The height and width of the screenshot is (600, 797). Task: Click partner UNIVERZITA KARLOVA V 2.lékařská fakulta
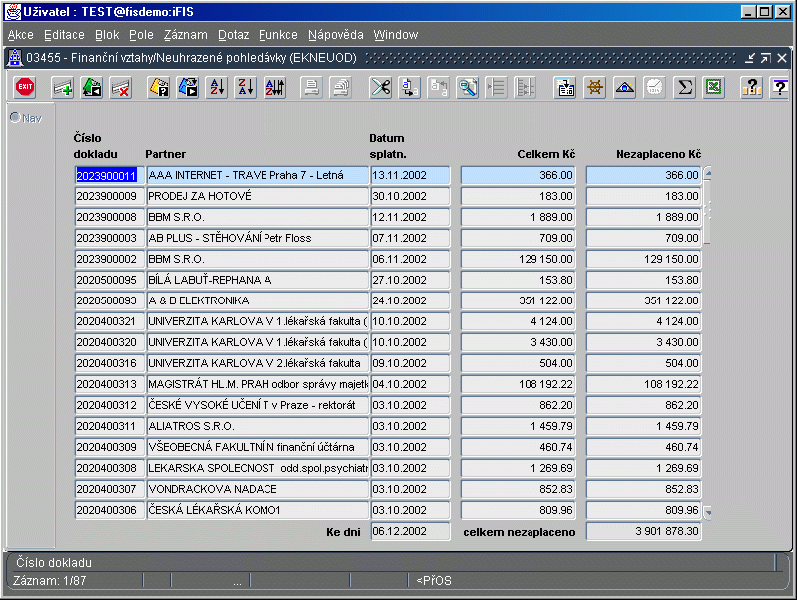coord(257,363)
